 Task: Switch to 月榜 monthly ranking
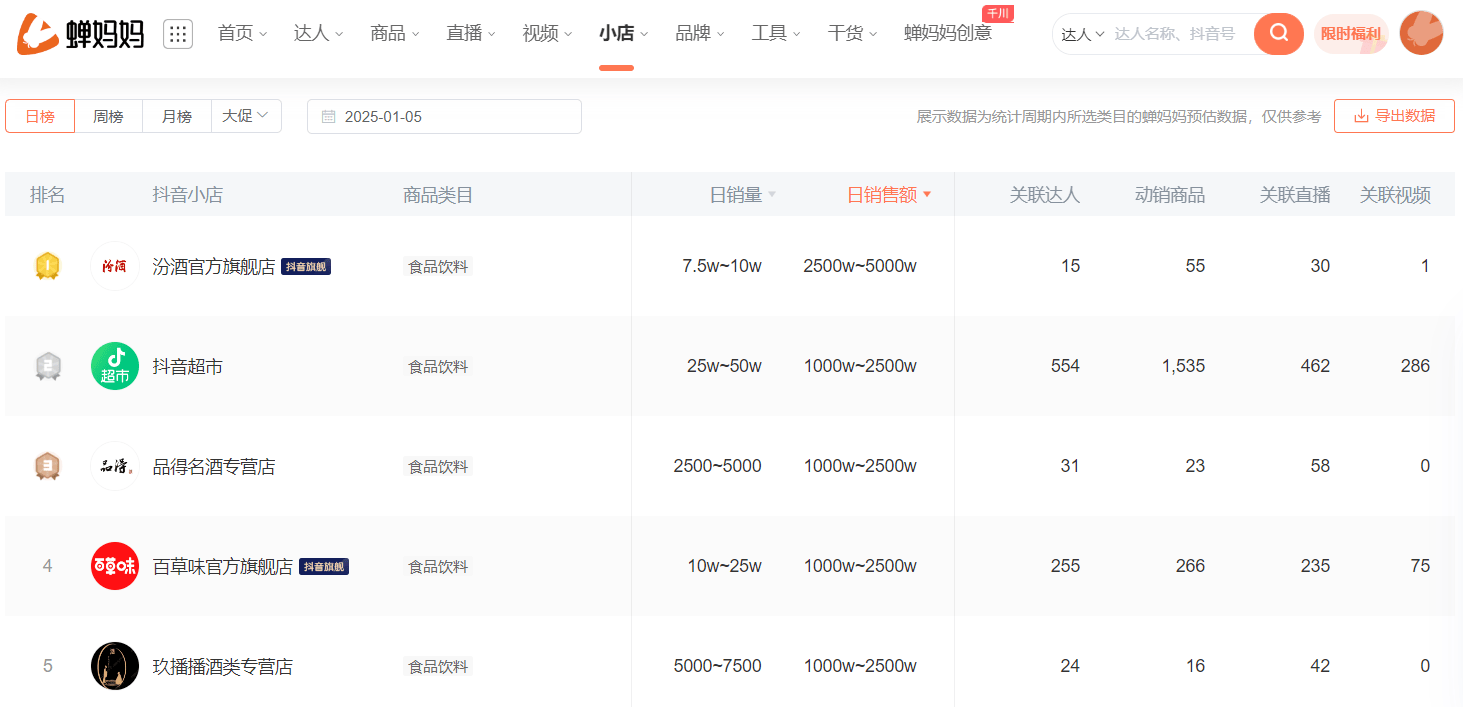(177, 116)
